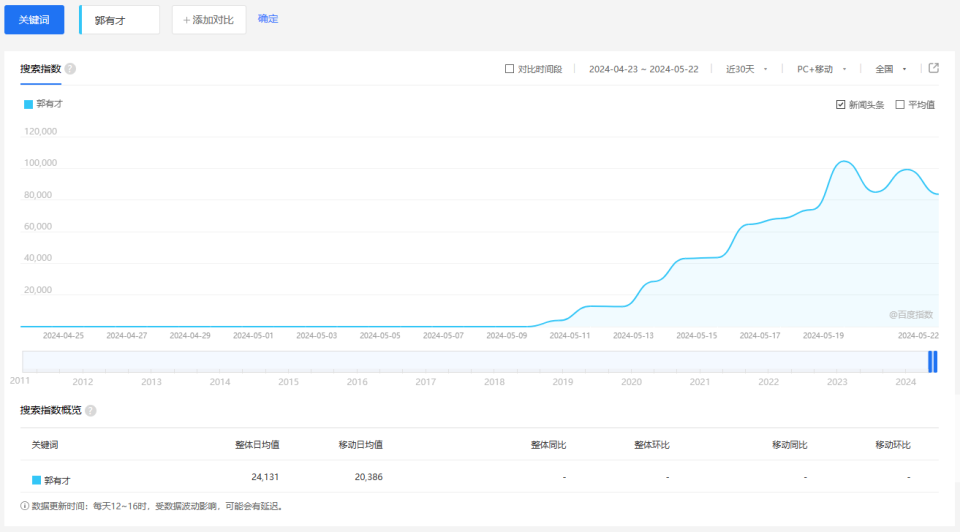Click the help icon next to 搜索指数概览
Viewport: 960px width, 532px height.
pos(91,411)
